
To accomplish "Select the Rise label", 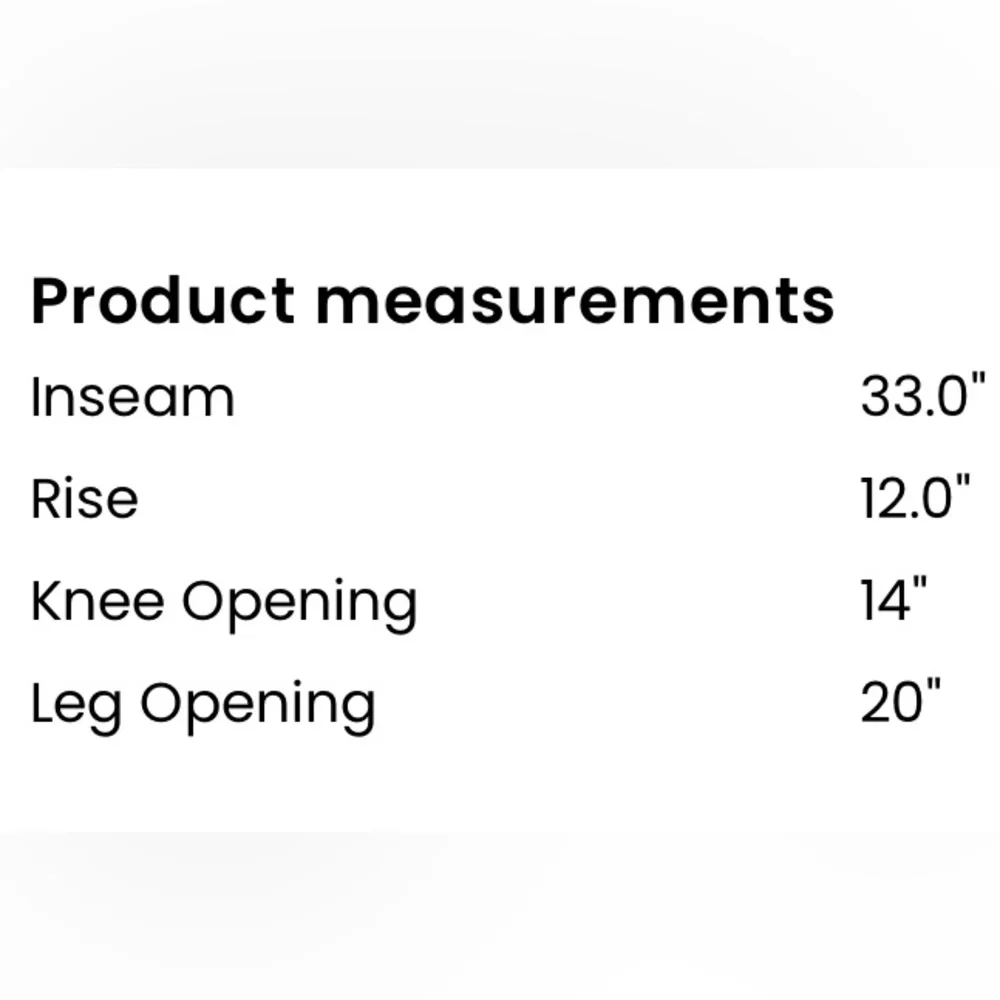I will 84,498.
